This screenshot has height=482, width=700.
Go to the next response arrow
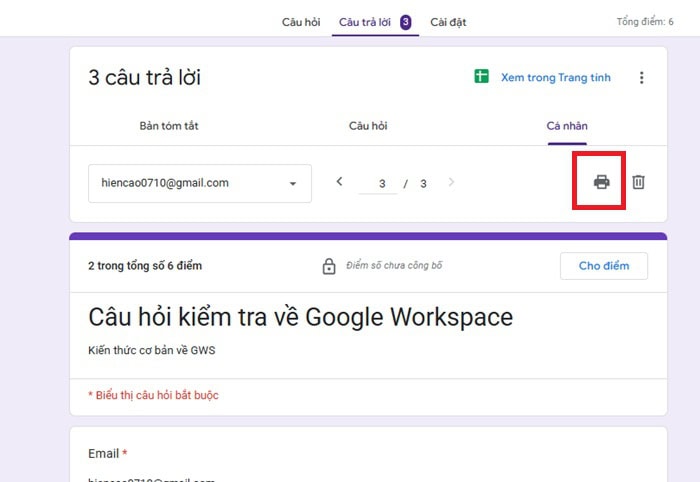(x=451, y=182)
